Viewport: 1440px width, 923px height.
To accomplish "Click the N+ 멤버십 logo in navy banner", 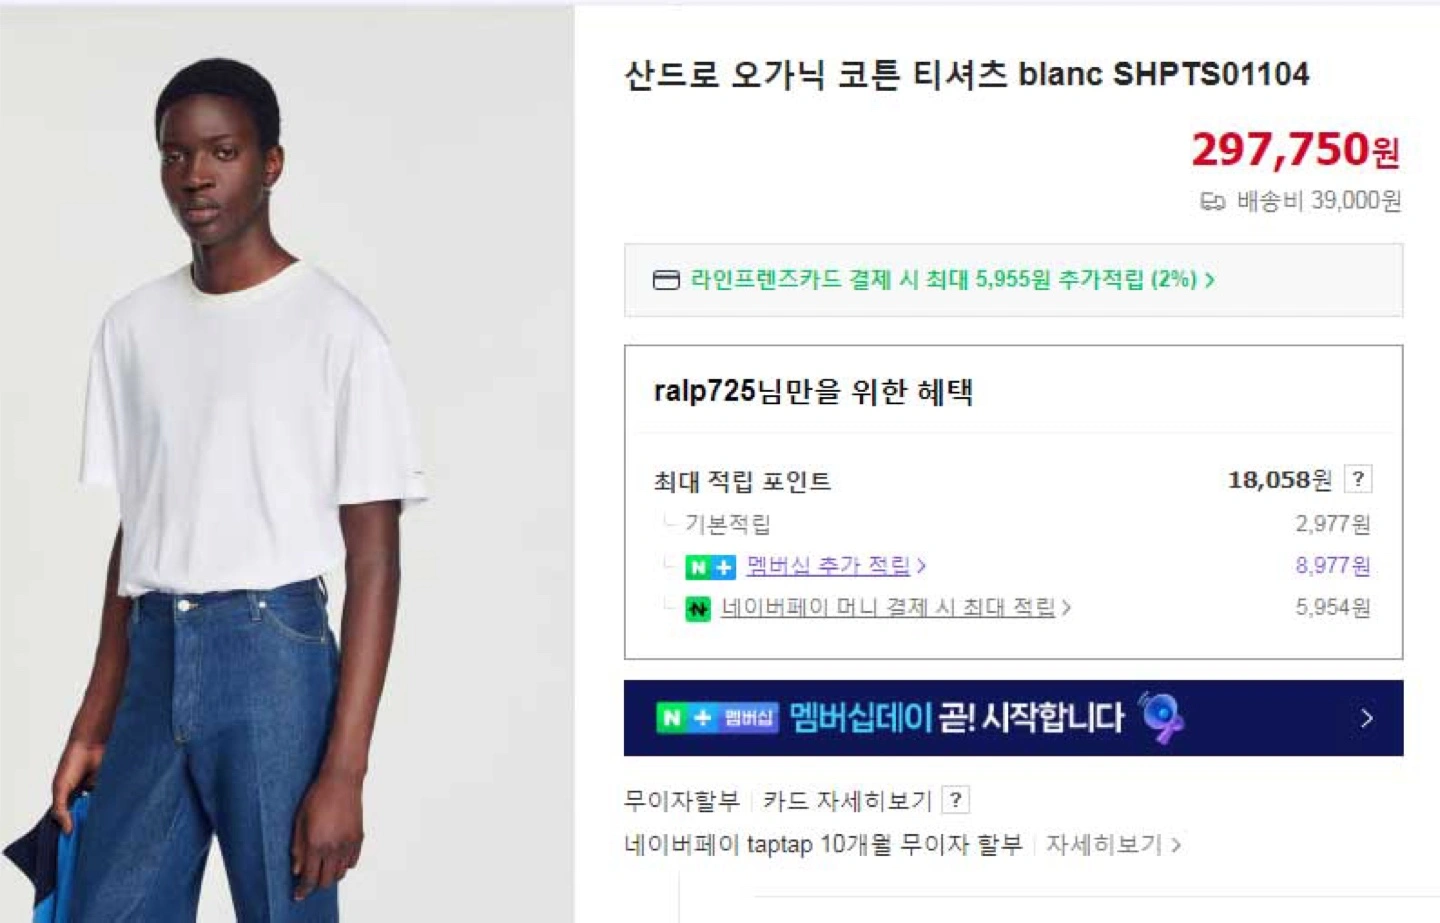I will tap(717, 717).
